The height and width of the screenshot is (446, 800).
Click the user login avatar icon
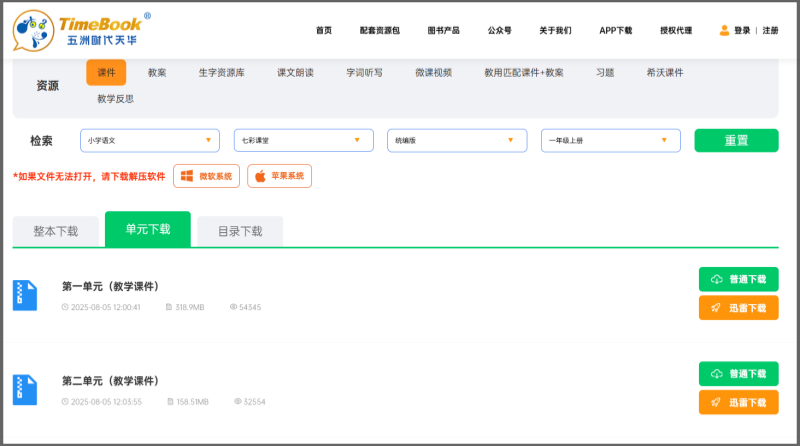tap(724, 31)
